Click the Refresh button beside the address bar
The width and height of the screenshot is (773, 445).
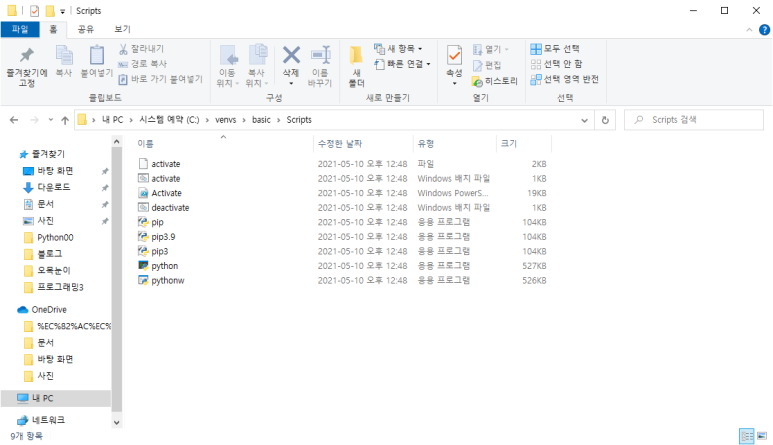point(605,120)
